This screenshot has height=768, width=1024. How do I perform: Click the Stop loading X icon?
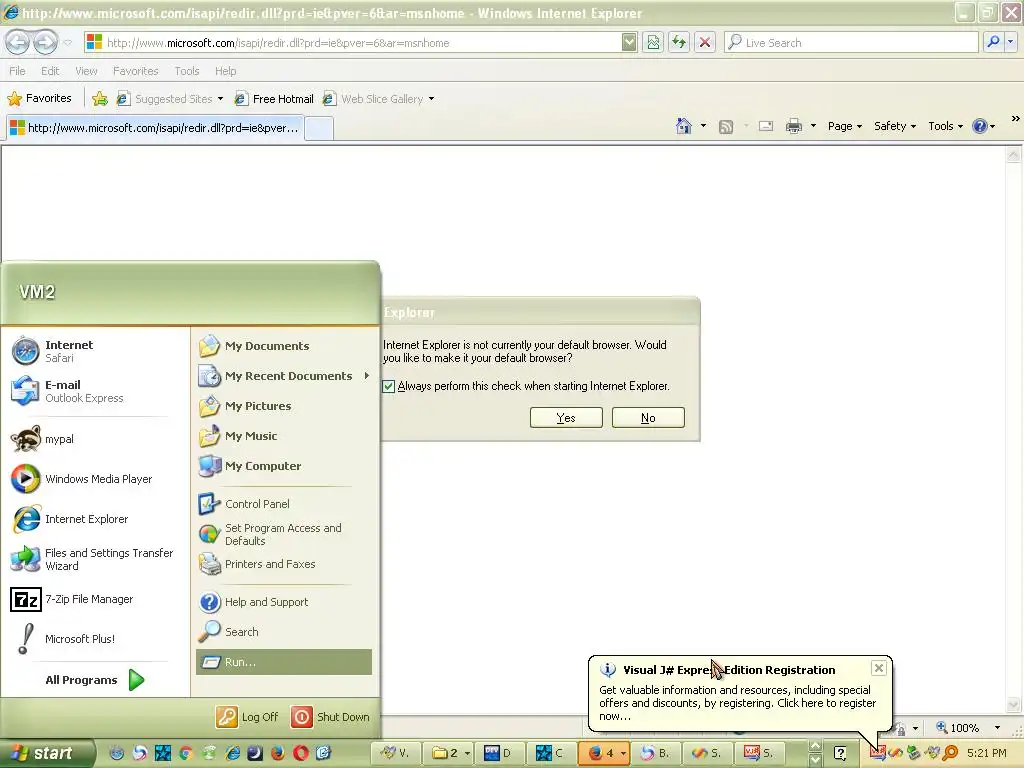(705, 42)
